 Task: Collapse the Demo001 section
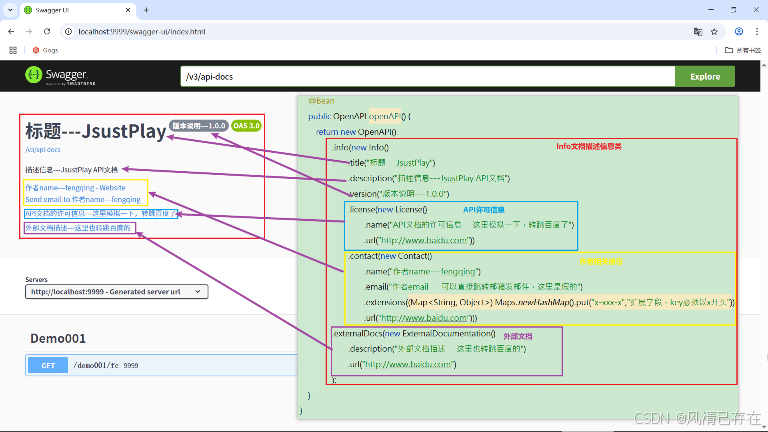click(58, 338)
